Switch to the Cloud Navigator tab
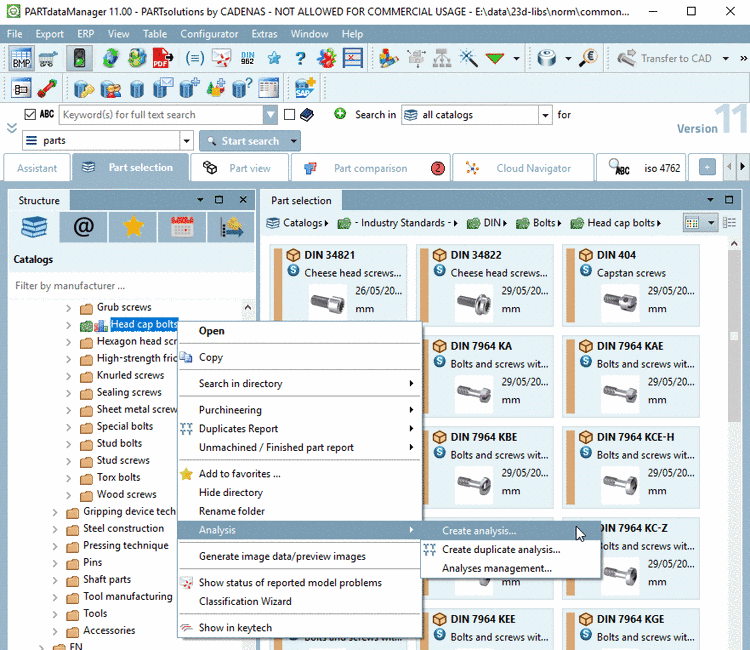750x650 pixels. click(523, 168)
